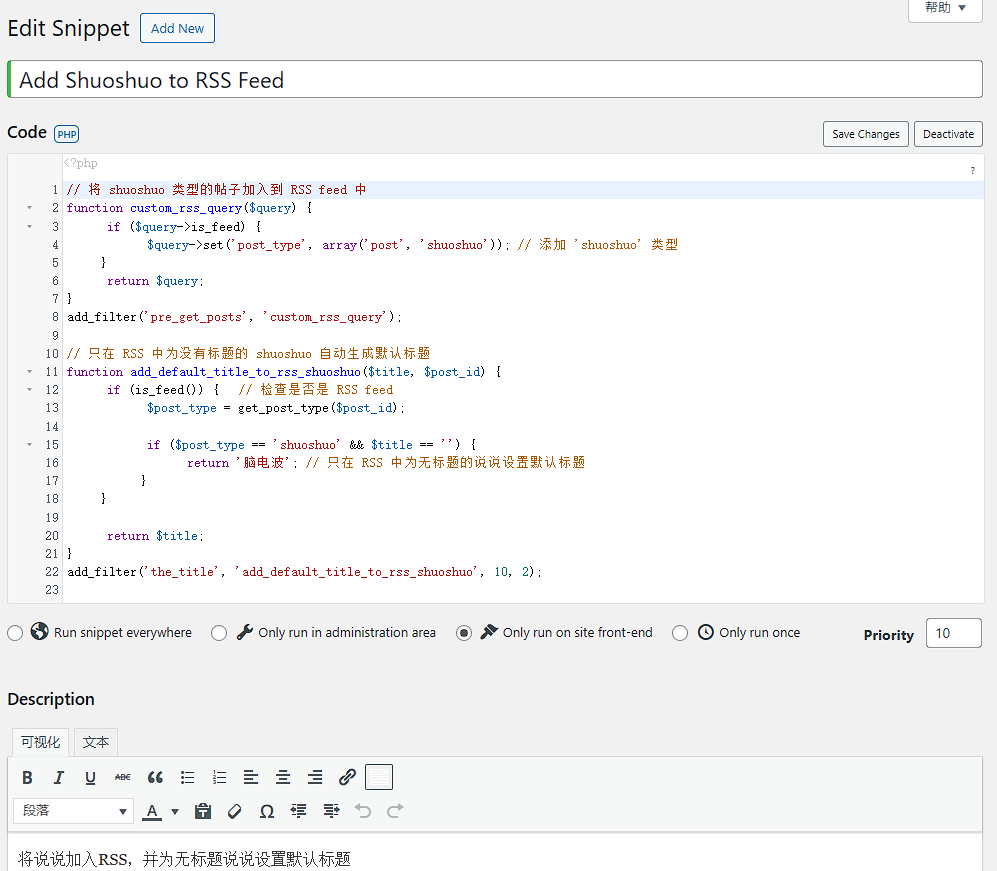Decrease indent of description paragraph
The height and width of the screenshot is (871, 997).
[299, 811]
